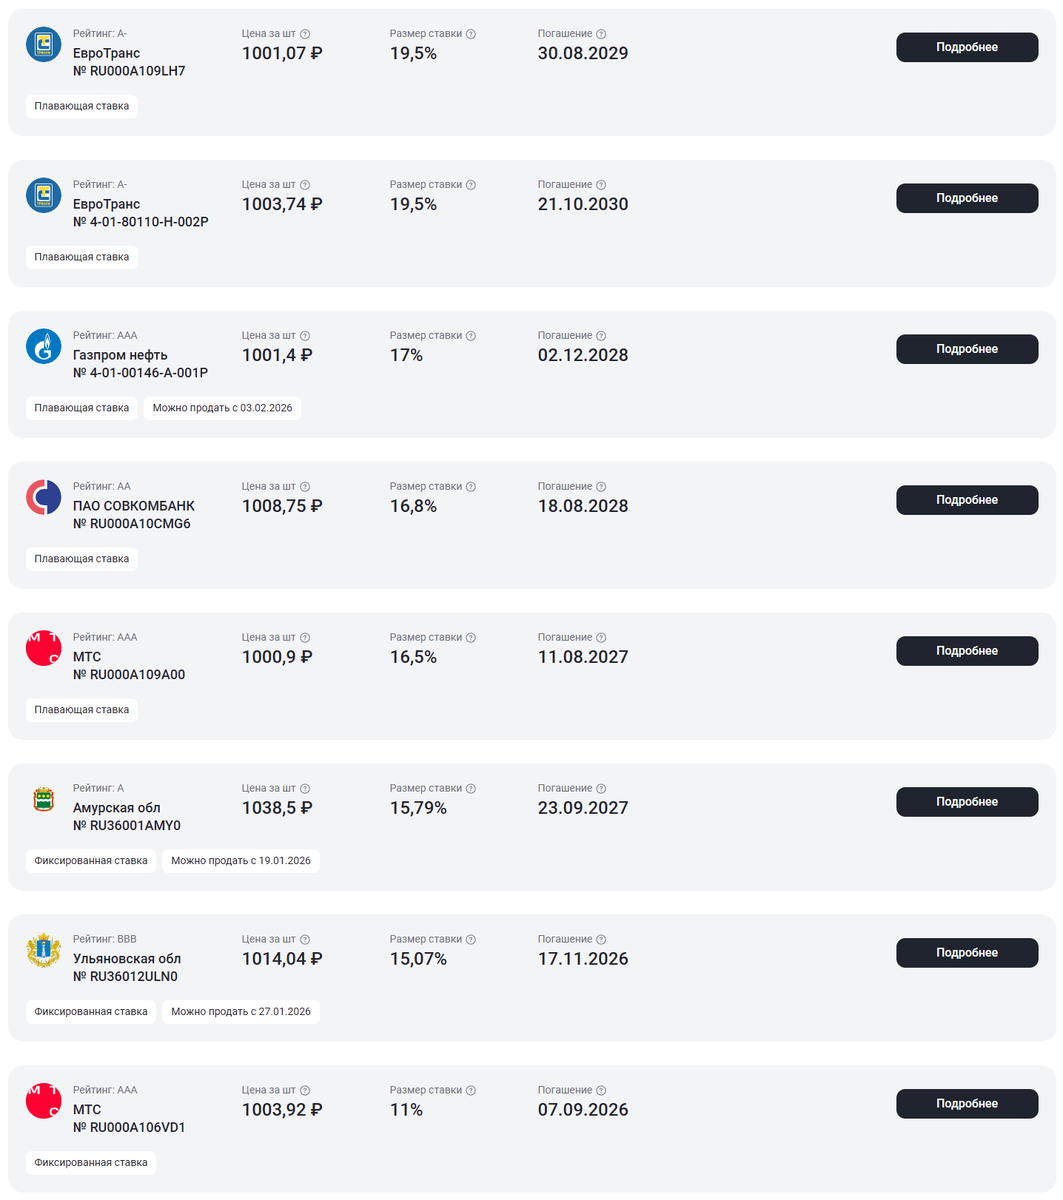The height and width of the screenshot is (1200, 1063).
Task: Open 'Подробнее' for Газпром нефть bond
Action: [966, 349]
